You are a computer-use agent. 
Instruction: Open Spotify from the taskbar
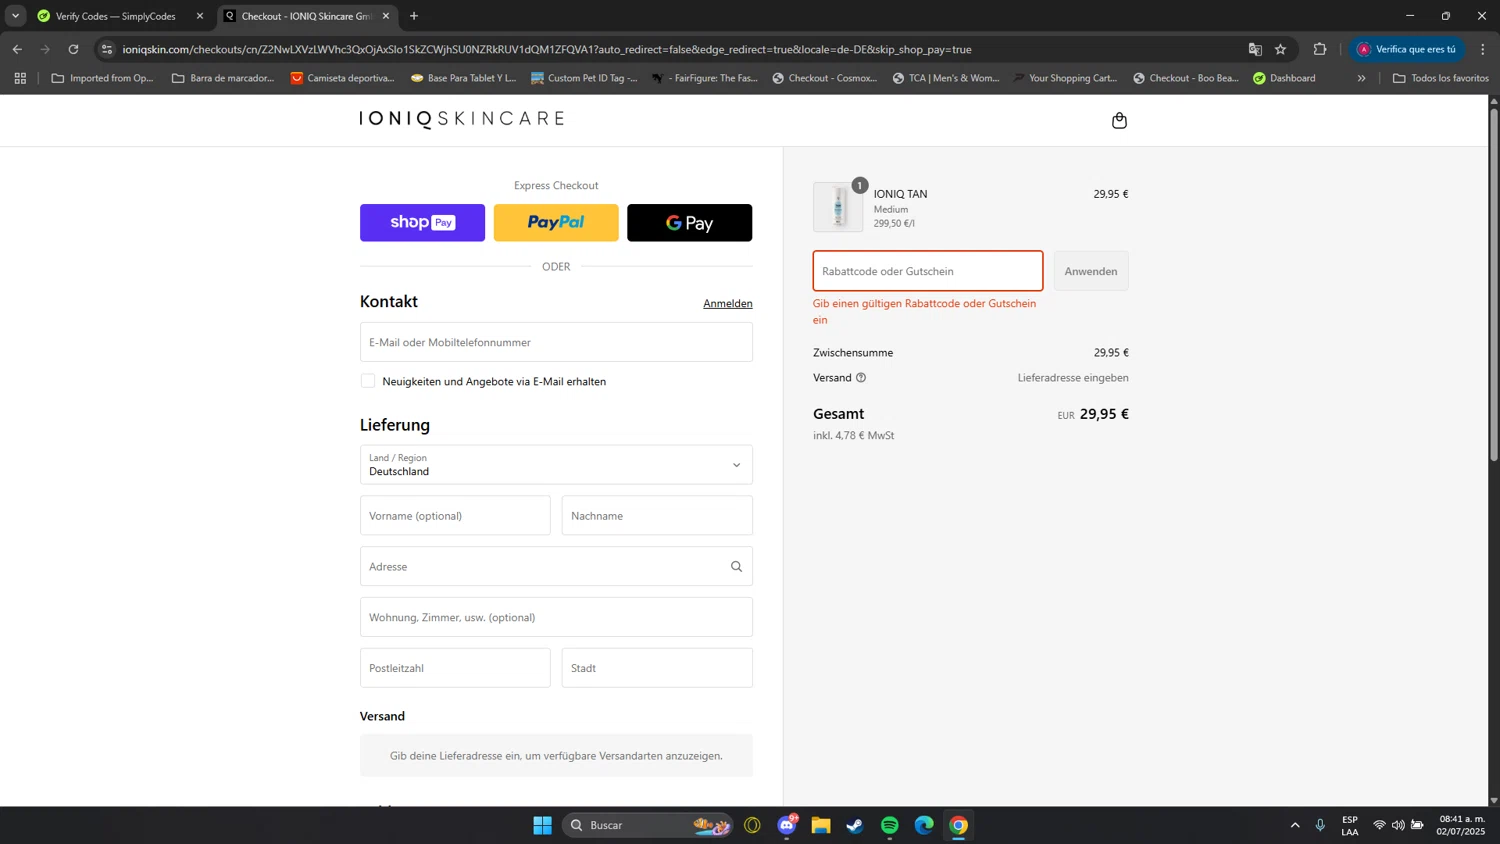(x=890, y=825)
